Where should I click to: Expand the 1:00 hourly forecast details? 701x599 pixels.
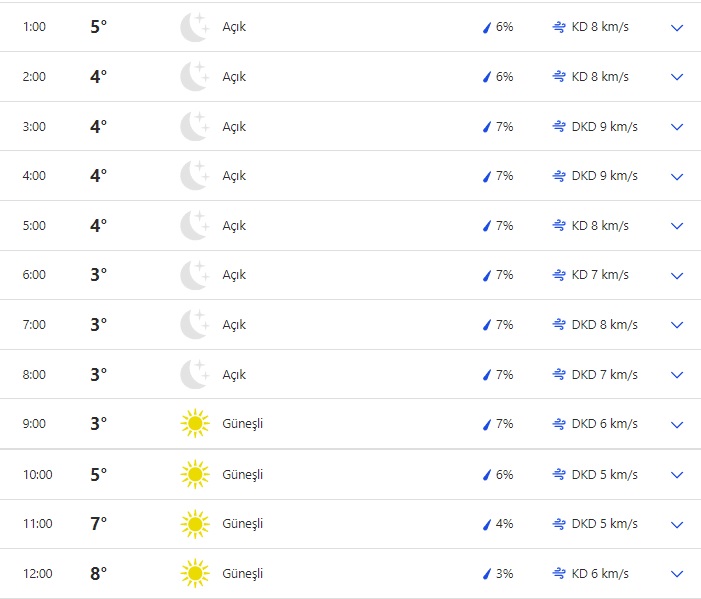677,28
